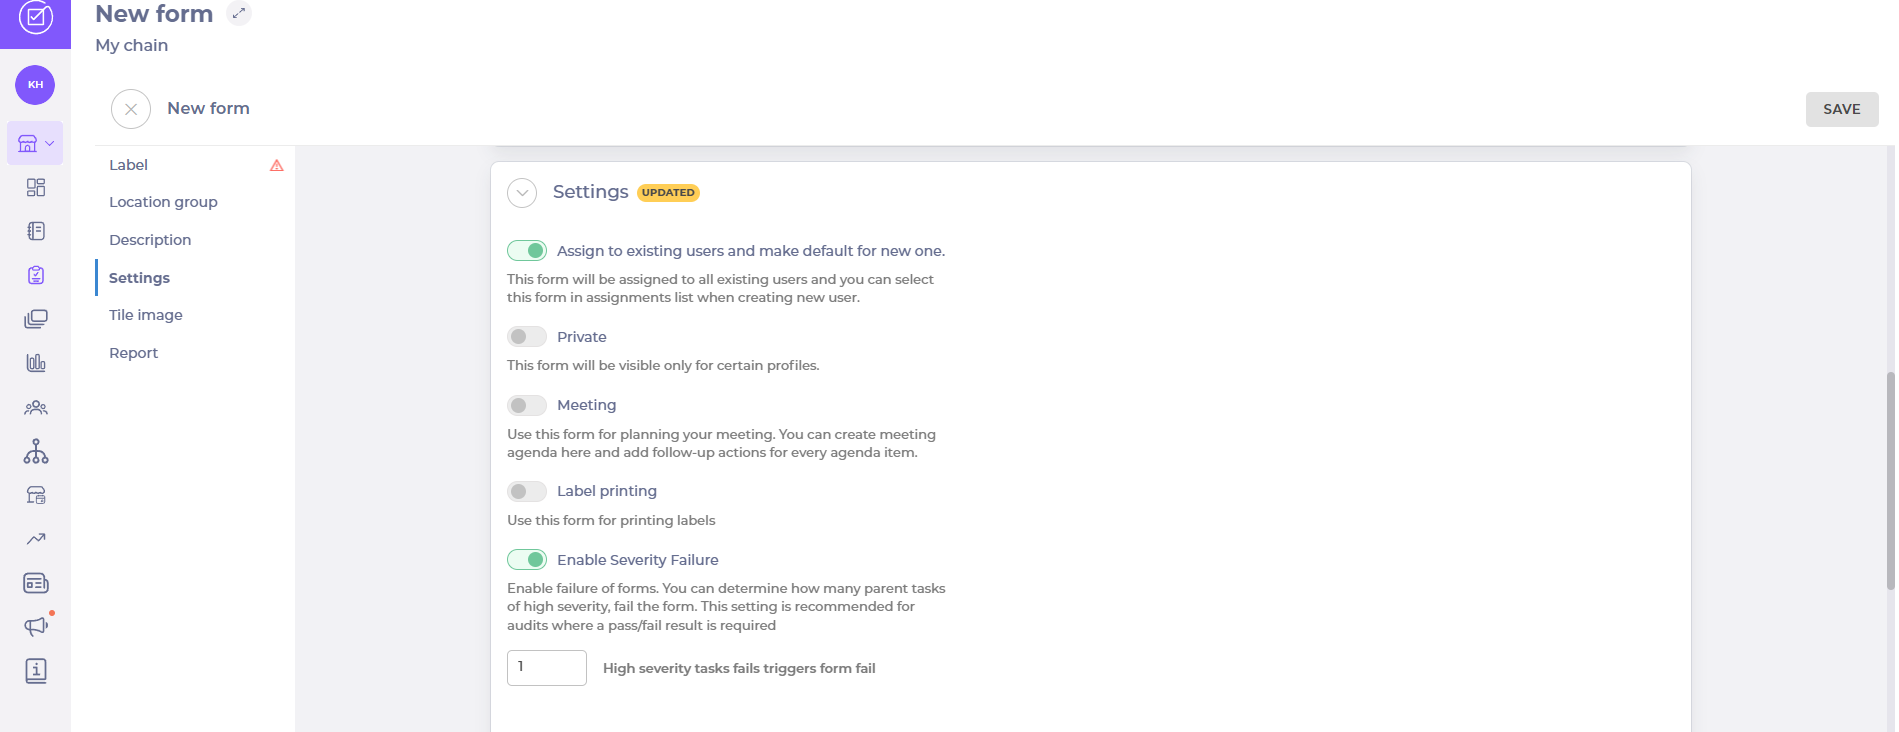Click the UPDATED badge next to Settings
The height and width of the screenshot is (732, 1899).
click(668, 193)
